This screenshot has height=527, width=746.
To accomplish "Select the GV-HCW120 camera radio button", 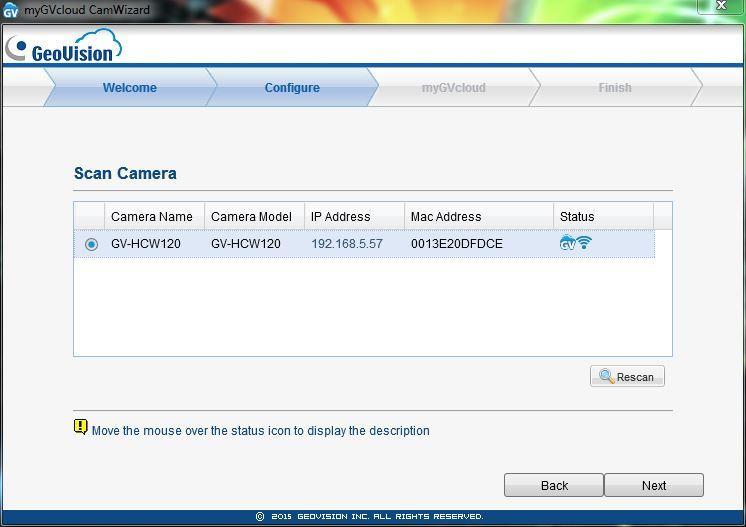I will [x=91, y=244].
